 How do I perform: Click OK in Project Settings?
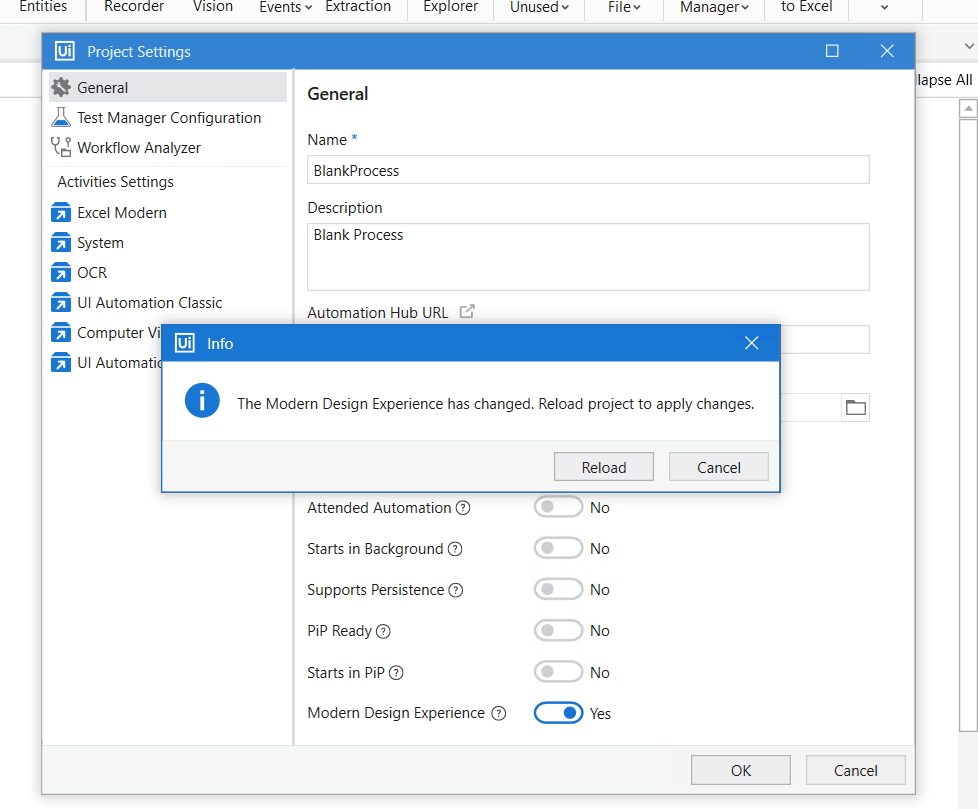pos(740,770)
